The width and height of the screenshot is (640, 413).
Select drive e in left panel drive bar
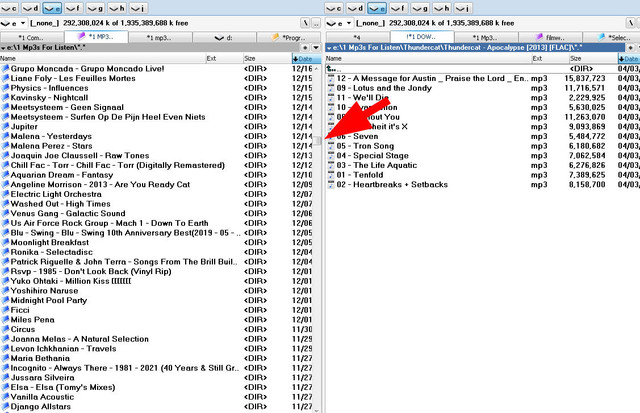(x=52, y=7)
